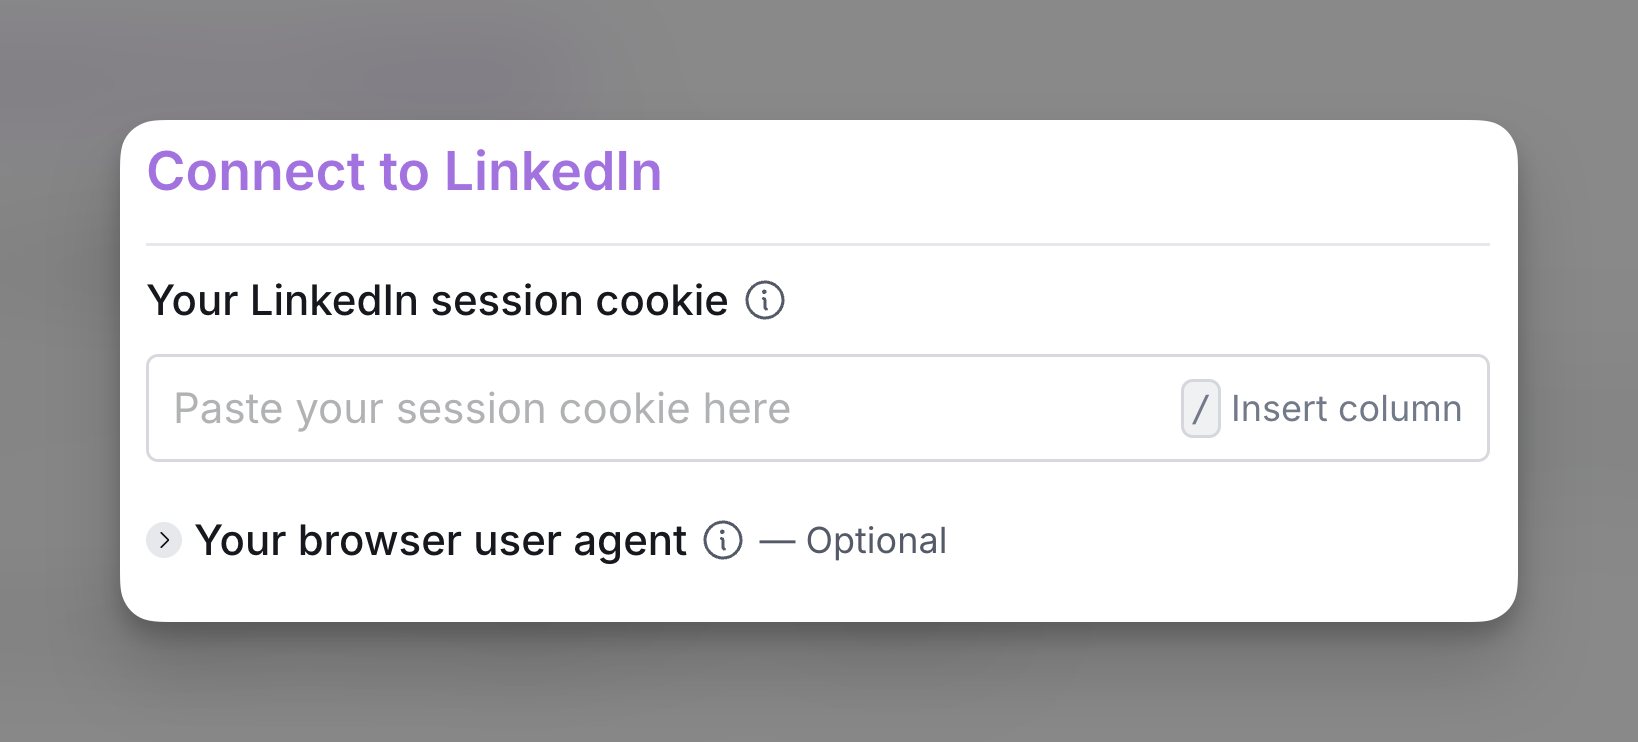Focus the Paste your session cookie here placeholder
The image size is (1638, 742).
tap(482, 408)
